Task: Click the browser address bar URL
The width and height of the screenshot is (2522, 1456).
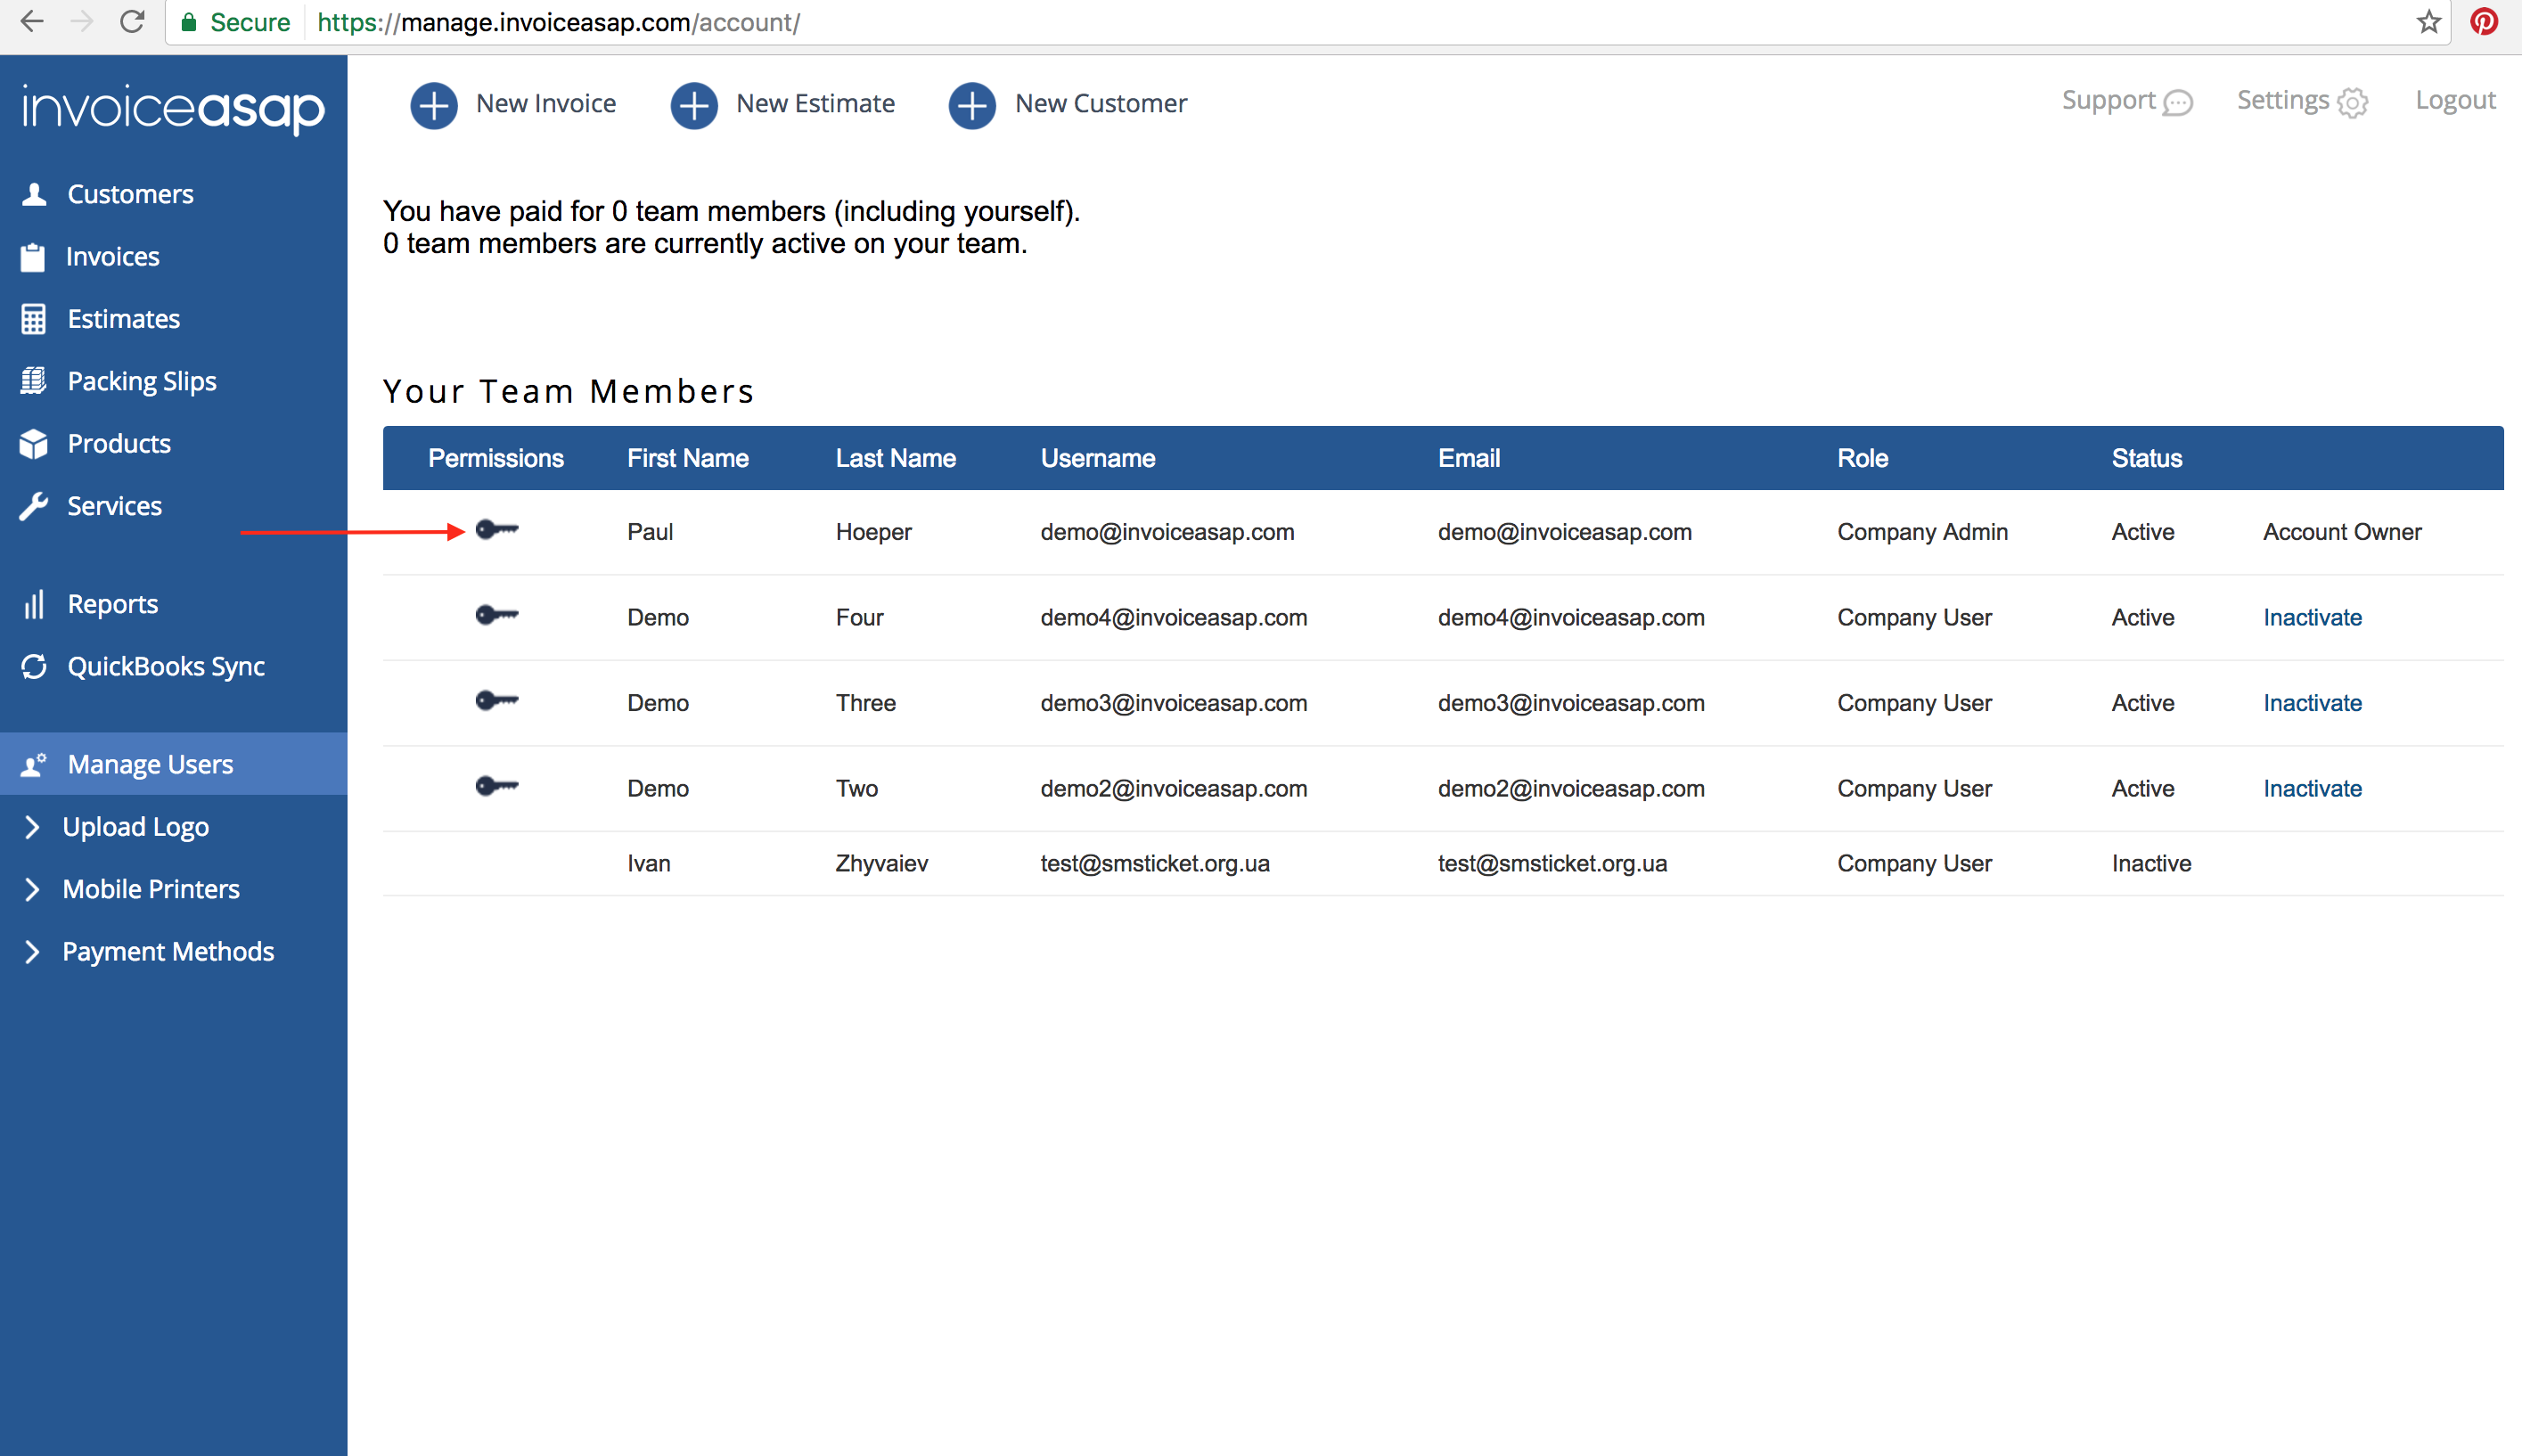Action: click(600, 22)
